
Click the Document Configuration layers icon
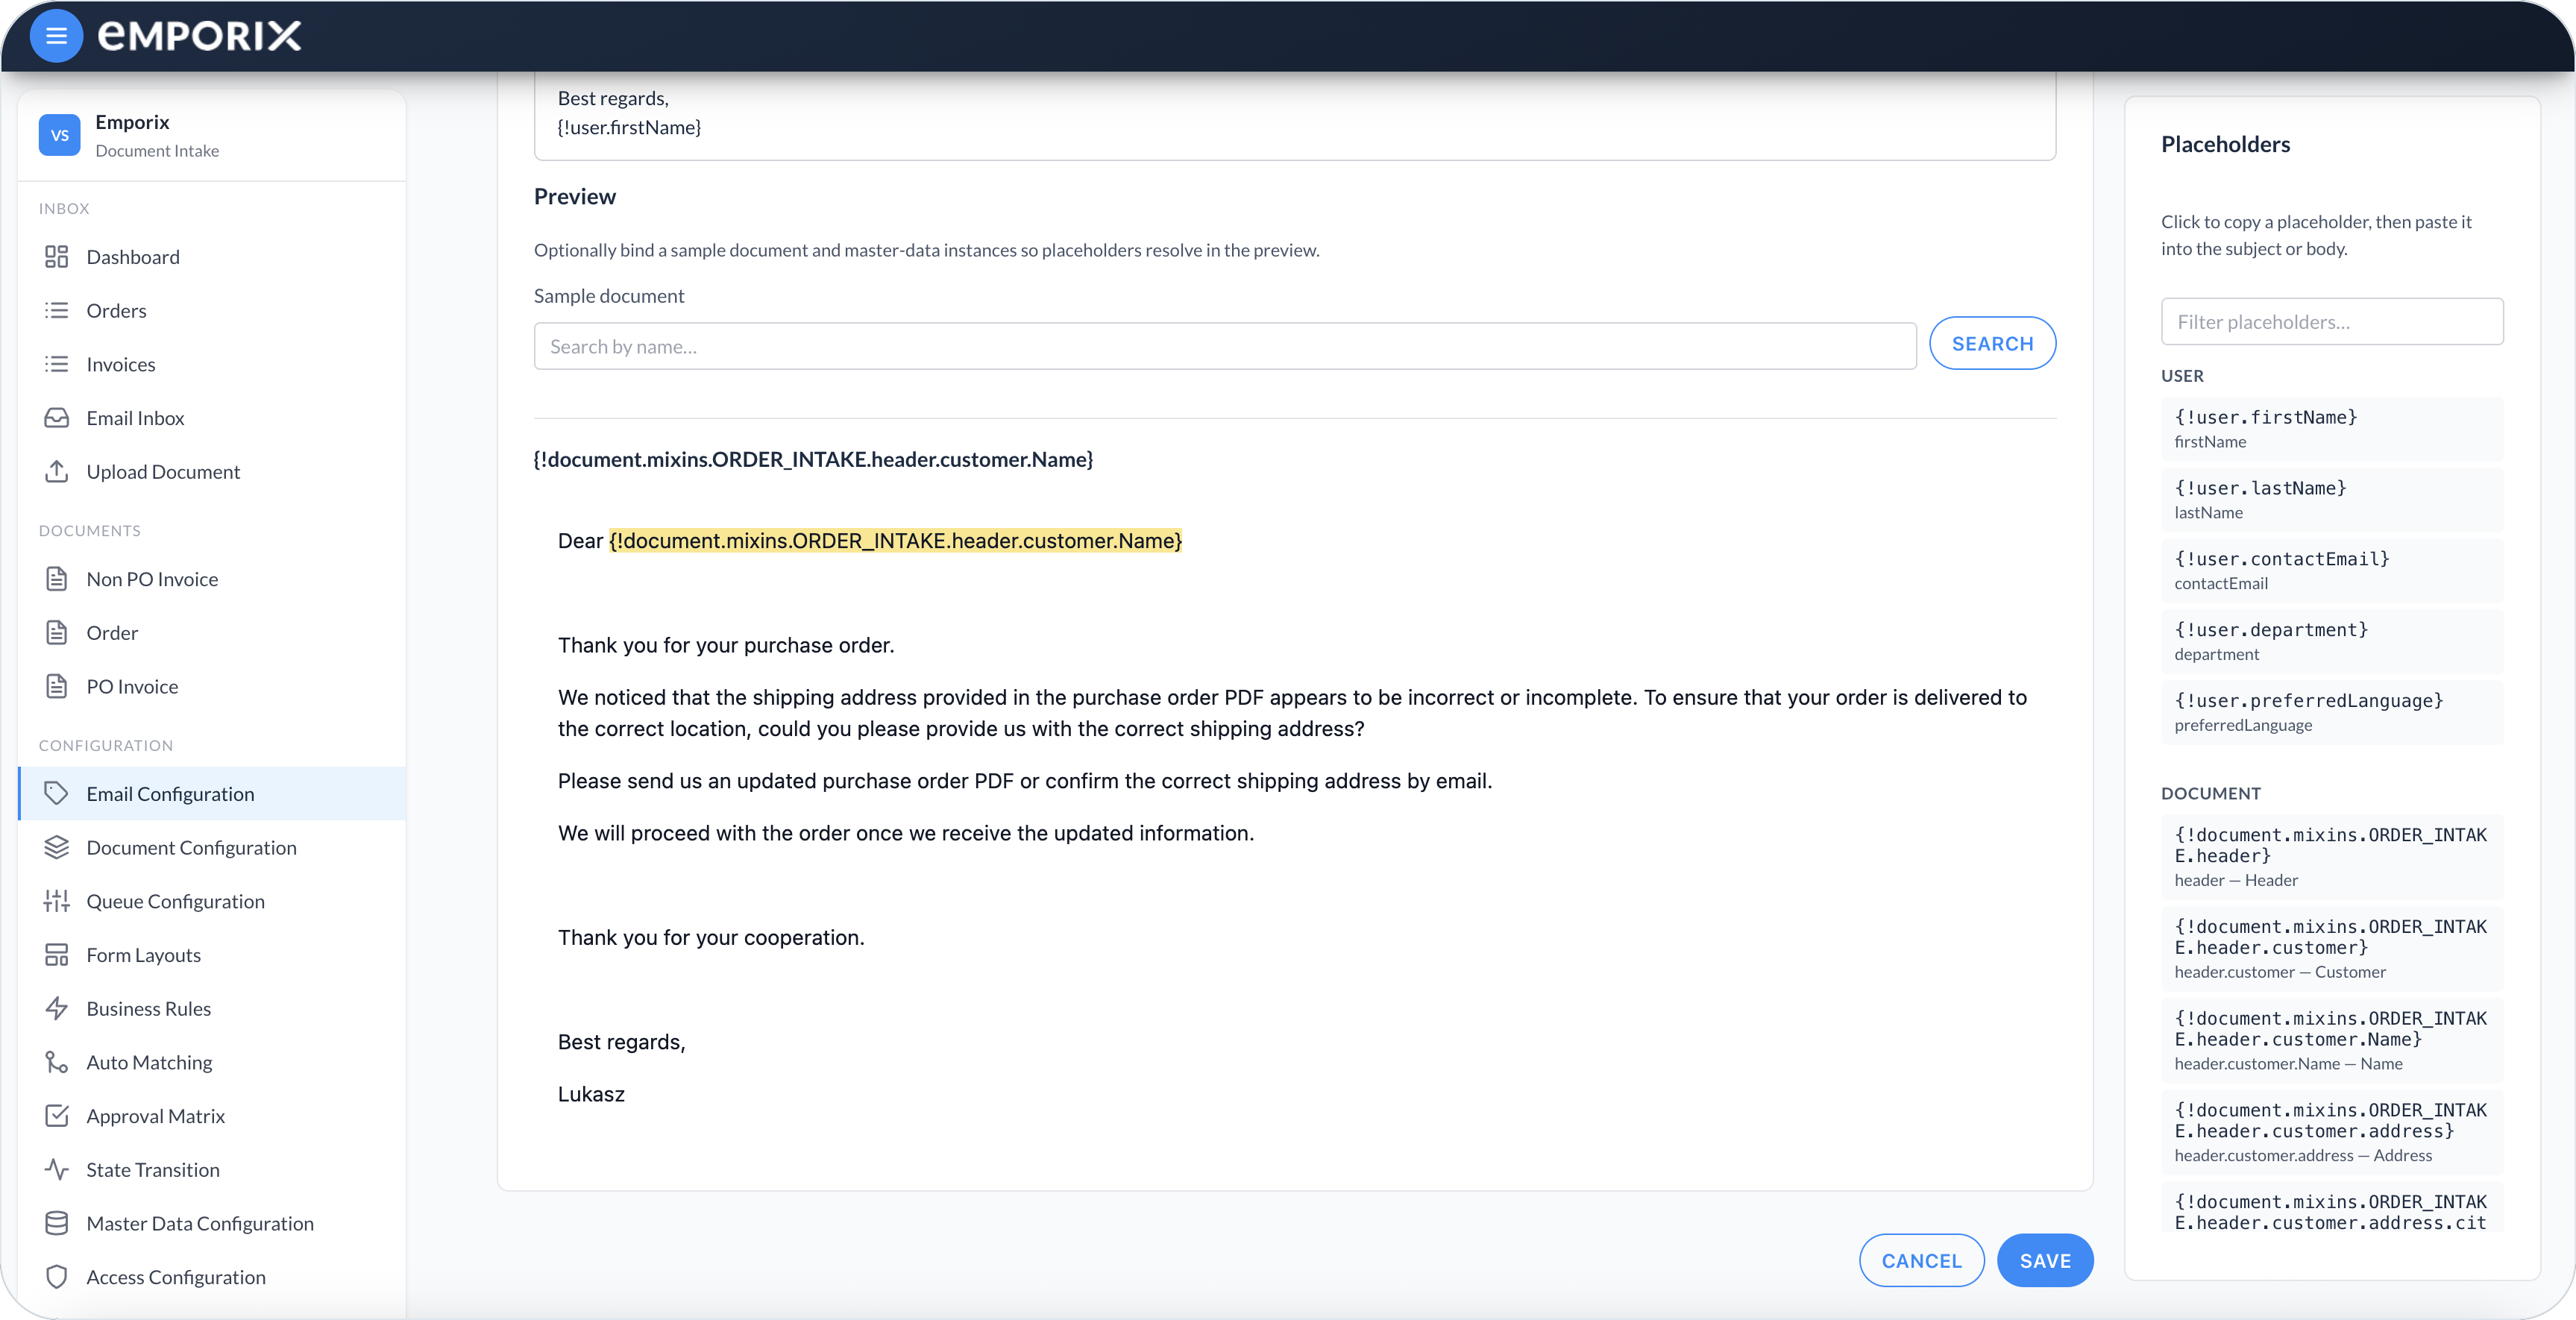(56, 848)
